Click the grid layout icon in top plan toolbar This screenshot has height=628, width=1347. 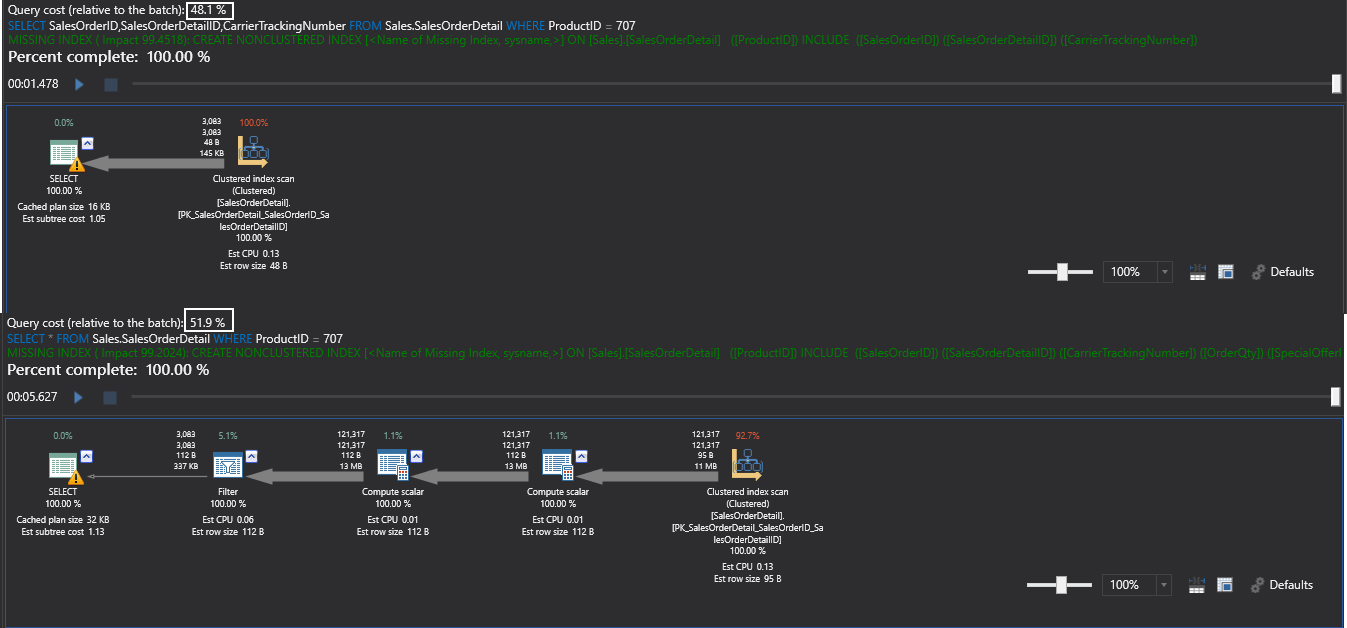tap(1198, 272)
